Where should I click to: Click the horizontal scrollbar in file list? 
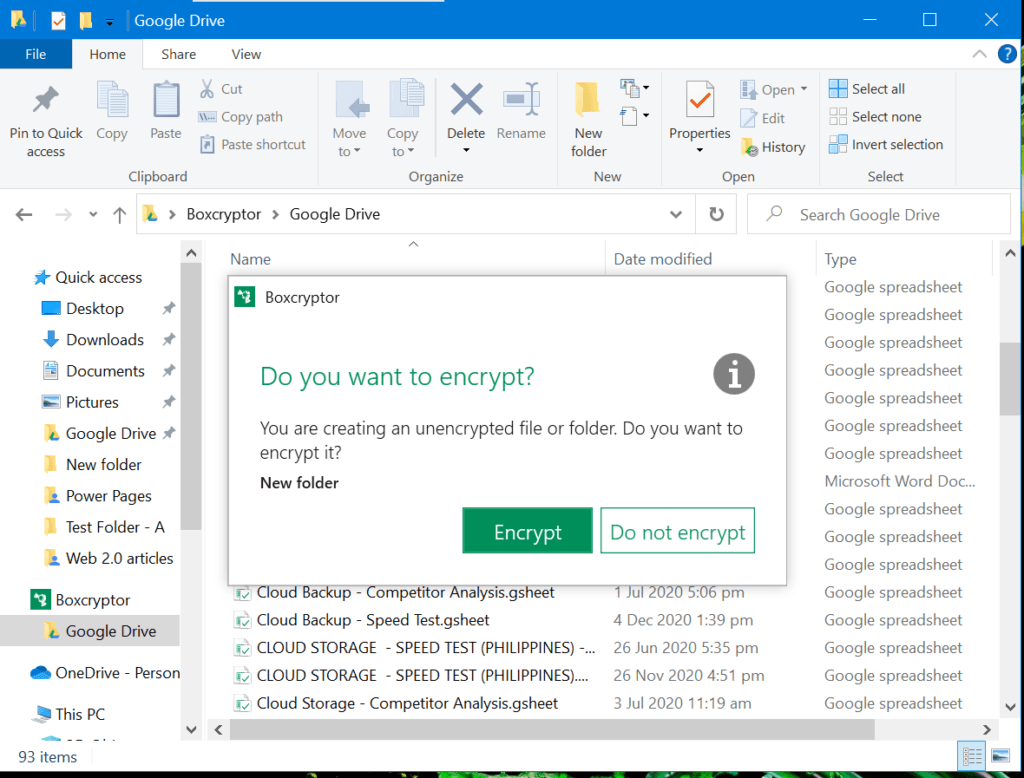552,730
